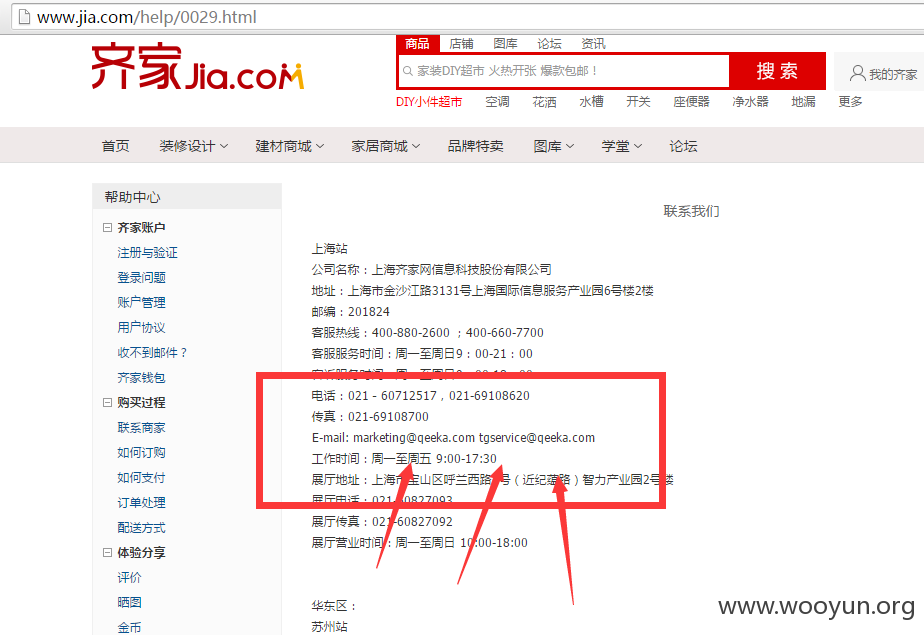Collapse the 体验分享 tree section
This screenshot has height=635, width=924.
[x=107, y=553]
